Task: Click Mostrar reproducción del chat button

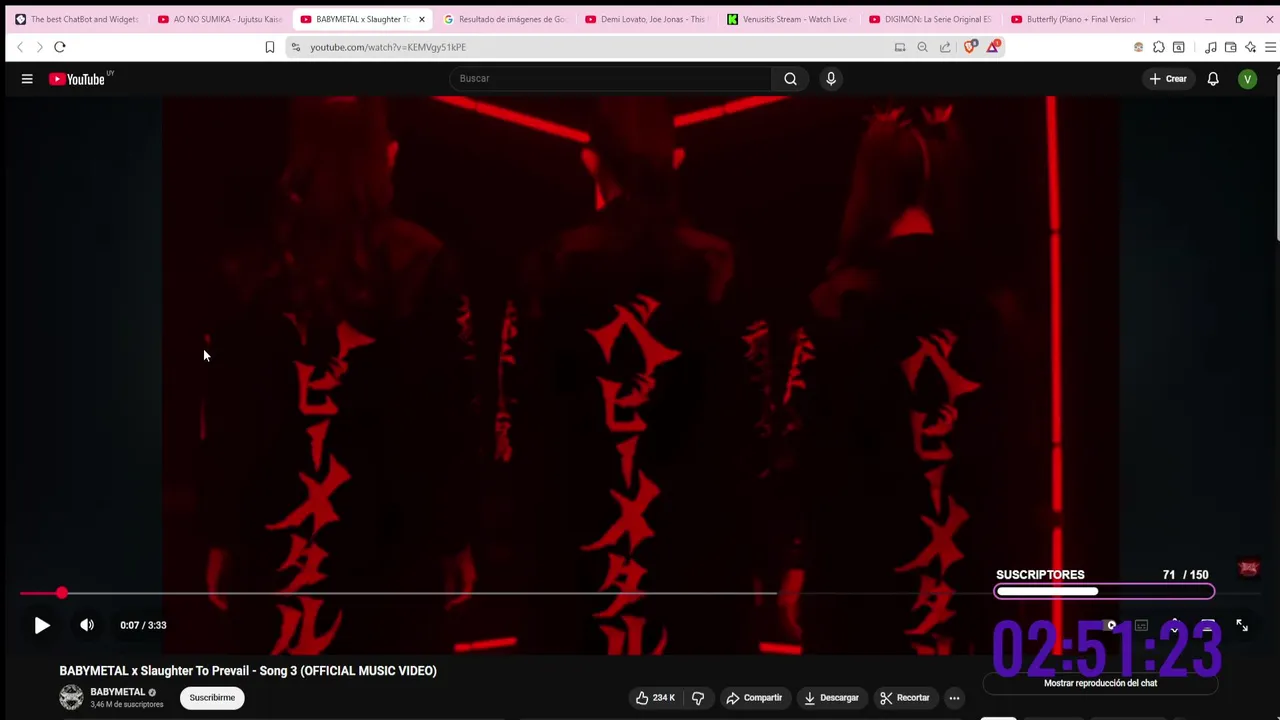Action: pos(1100,683)
